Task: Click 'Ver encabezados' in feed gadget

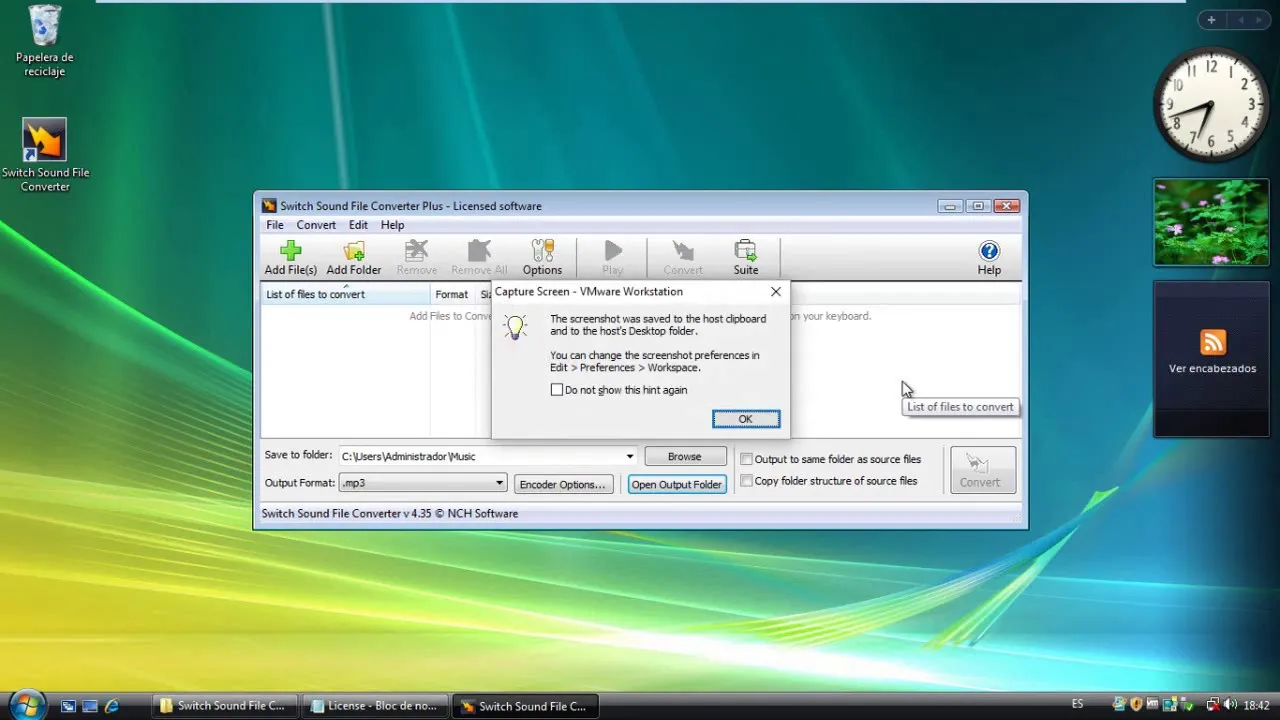Action: pyautogui.click(x=1212, y=368)
